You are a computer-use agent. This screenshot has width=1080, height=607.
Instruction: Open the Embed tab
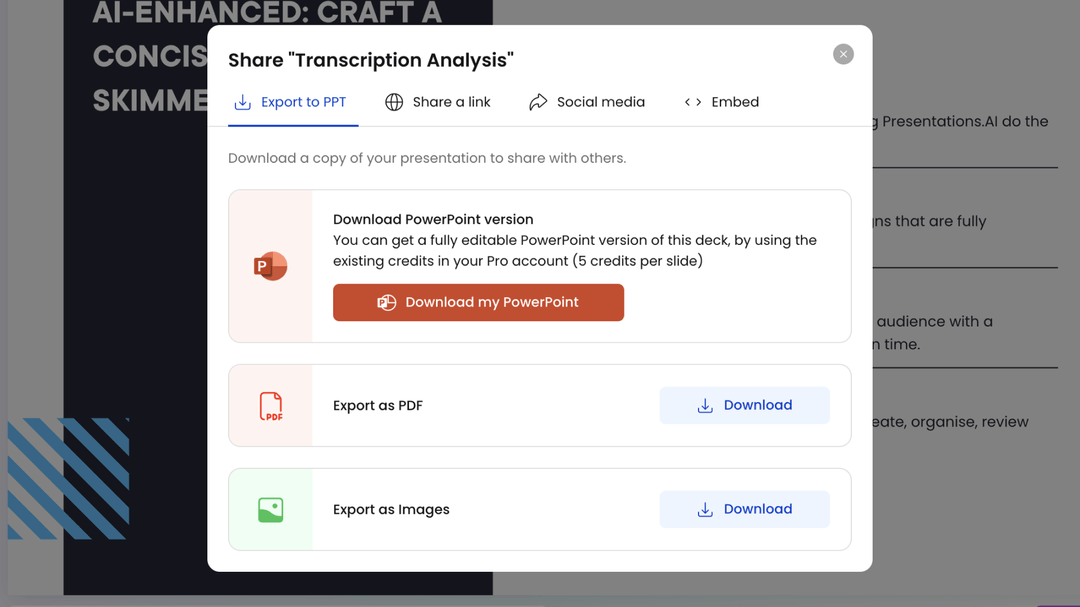click(x=722, y=101)
